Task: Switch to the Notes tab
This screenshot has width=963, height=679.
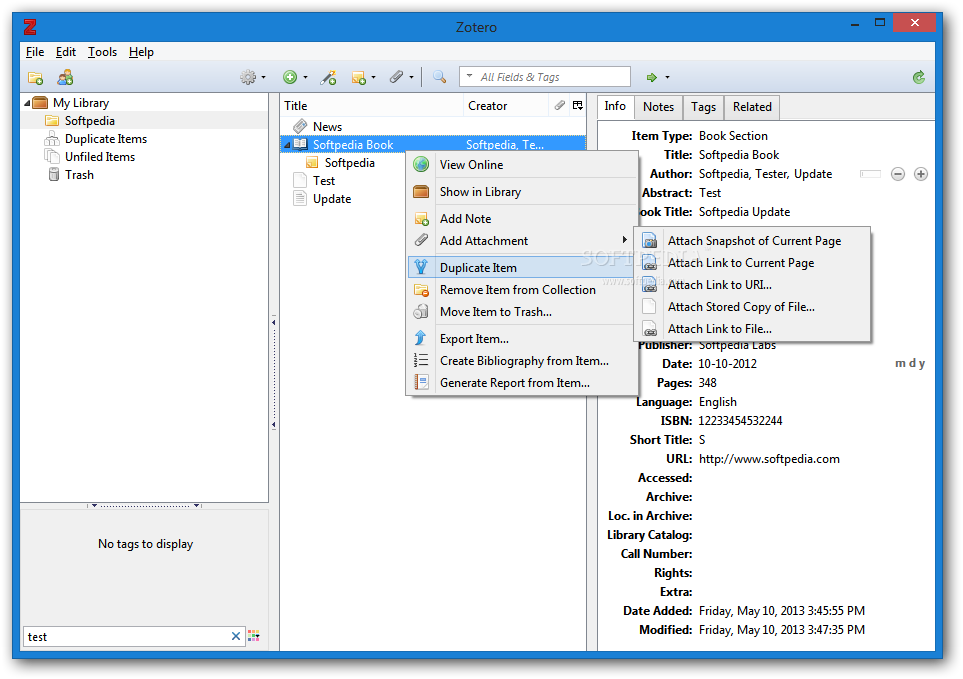Action: point(658,107)
